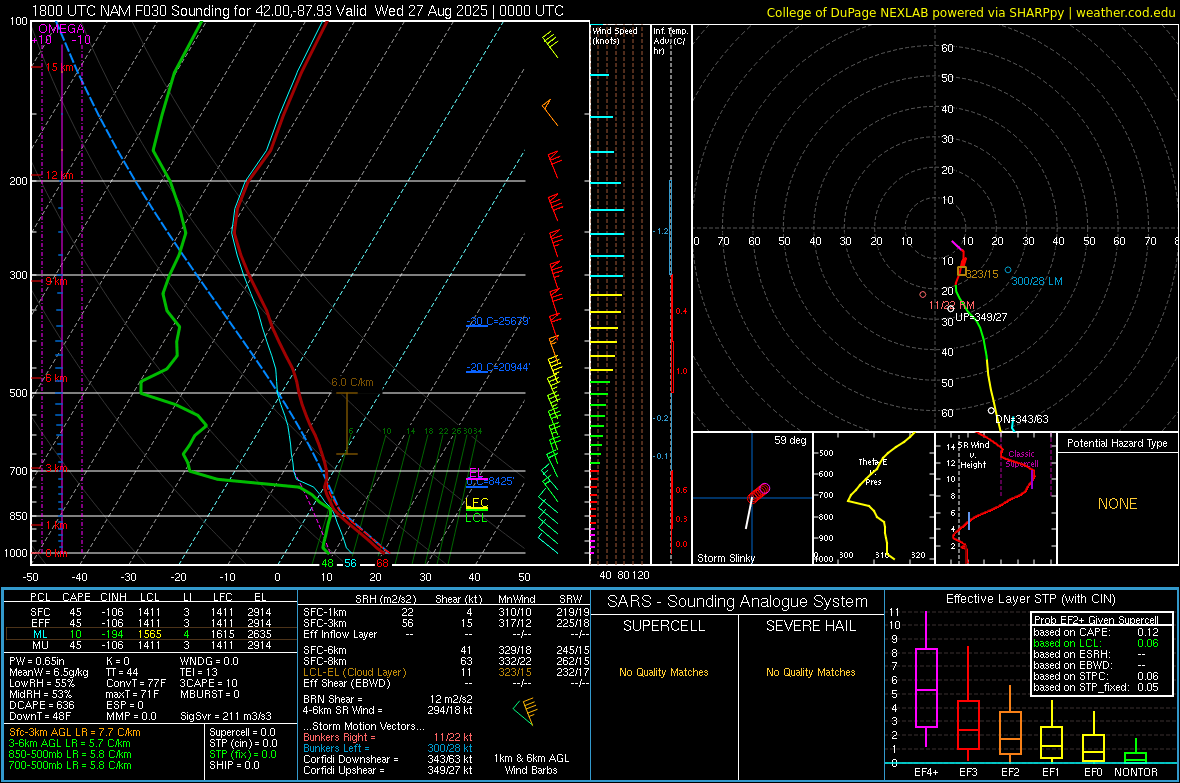Click the '6.0 C/km' lapse rate label
Image resolution: width=1180 pixels, height=783 pixels.
(352, 382)
